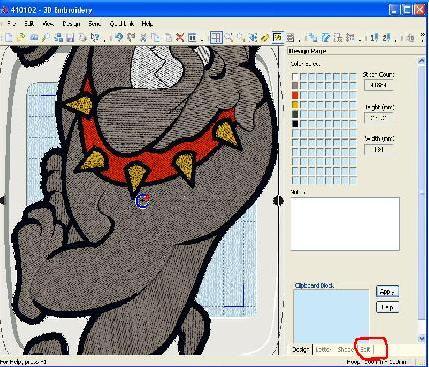Screen dimensions: 429x367
Task: Click inside the Notes text box
Action: pos(345,224)
